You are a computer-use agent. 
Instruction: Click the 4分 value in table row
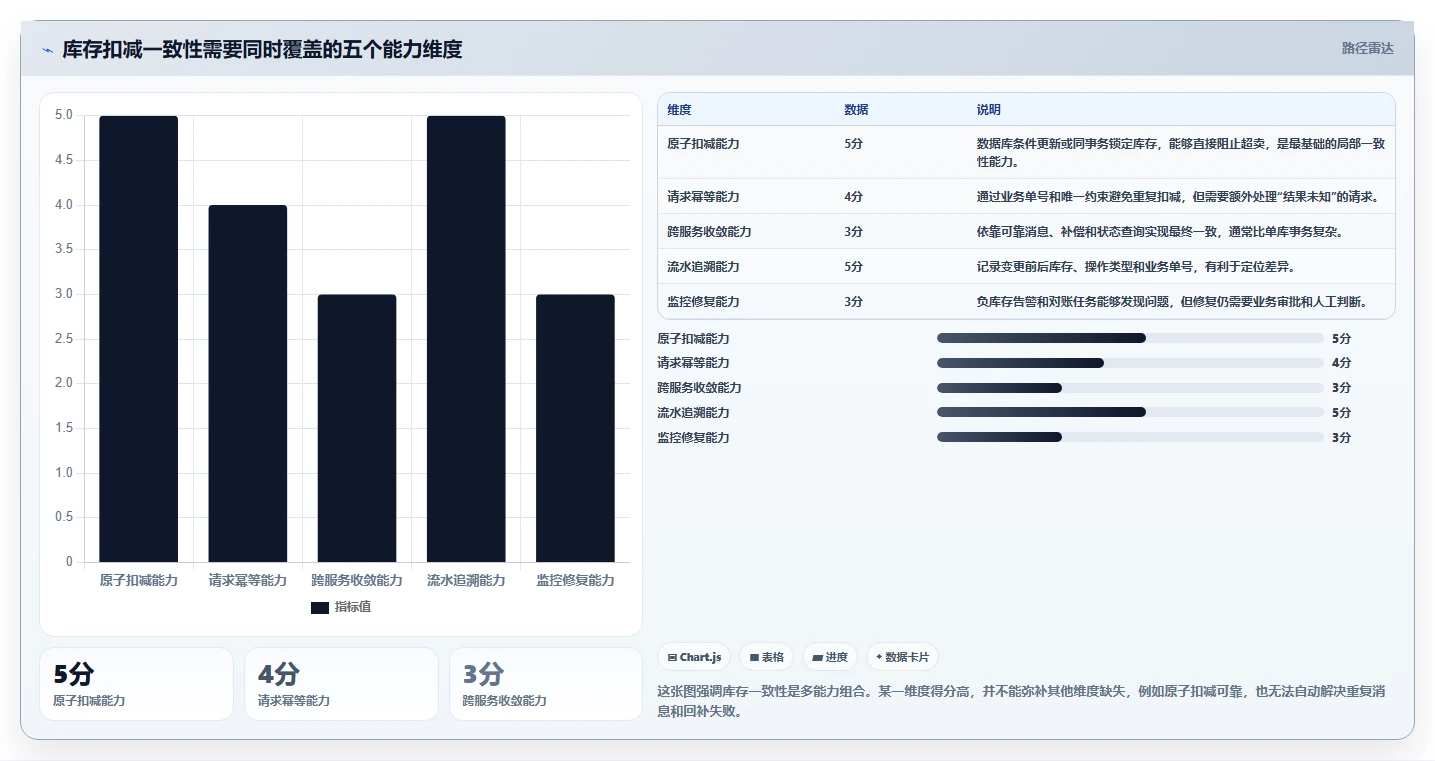click(853, 197)
